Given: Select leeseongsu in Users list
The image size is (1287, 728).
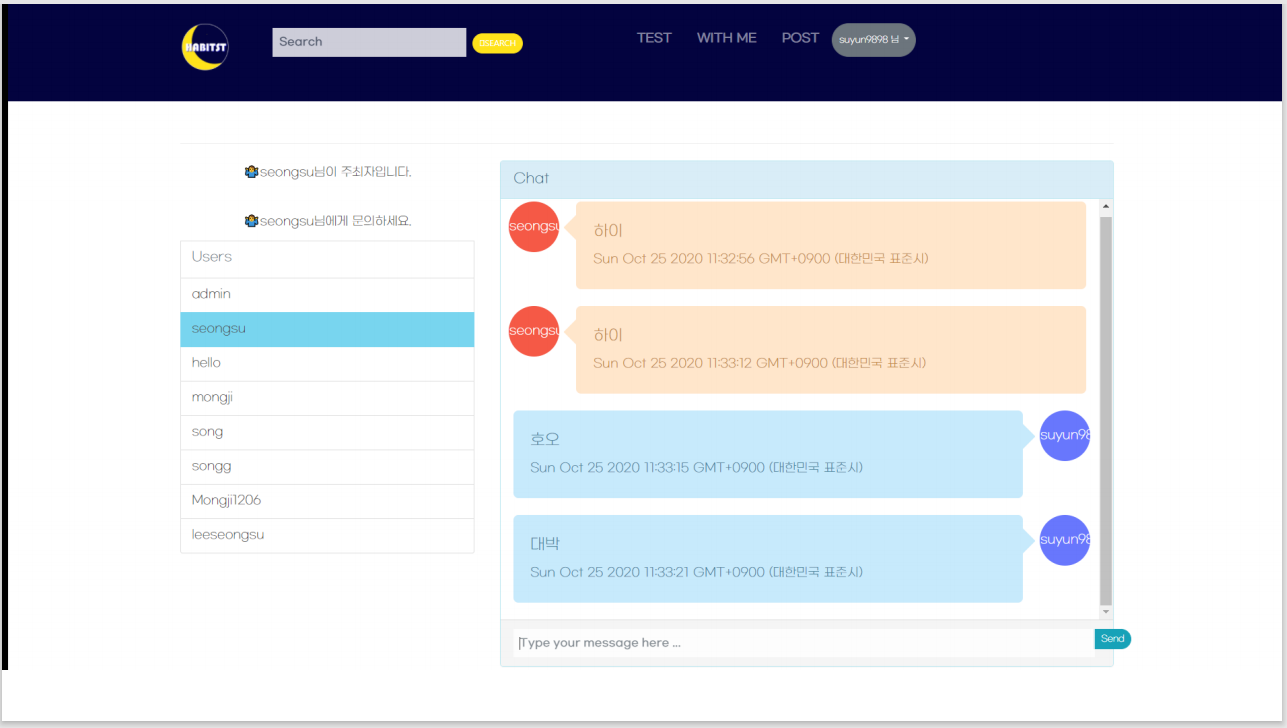Looking at the screenshot, I should (x=327, y=535).
